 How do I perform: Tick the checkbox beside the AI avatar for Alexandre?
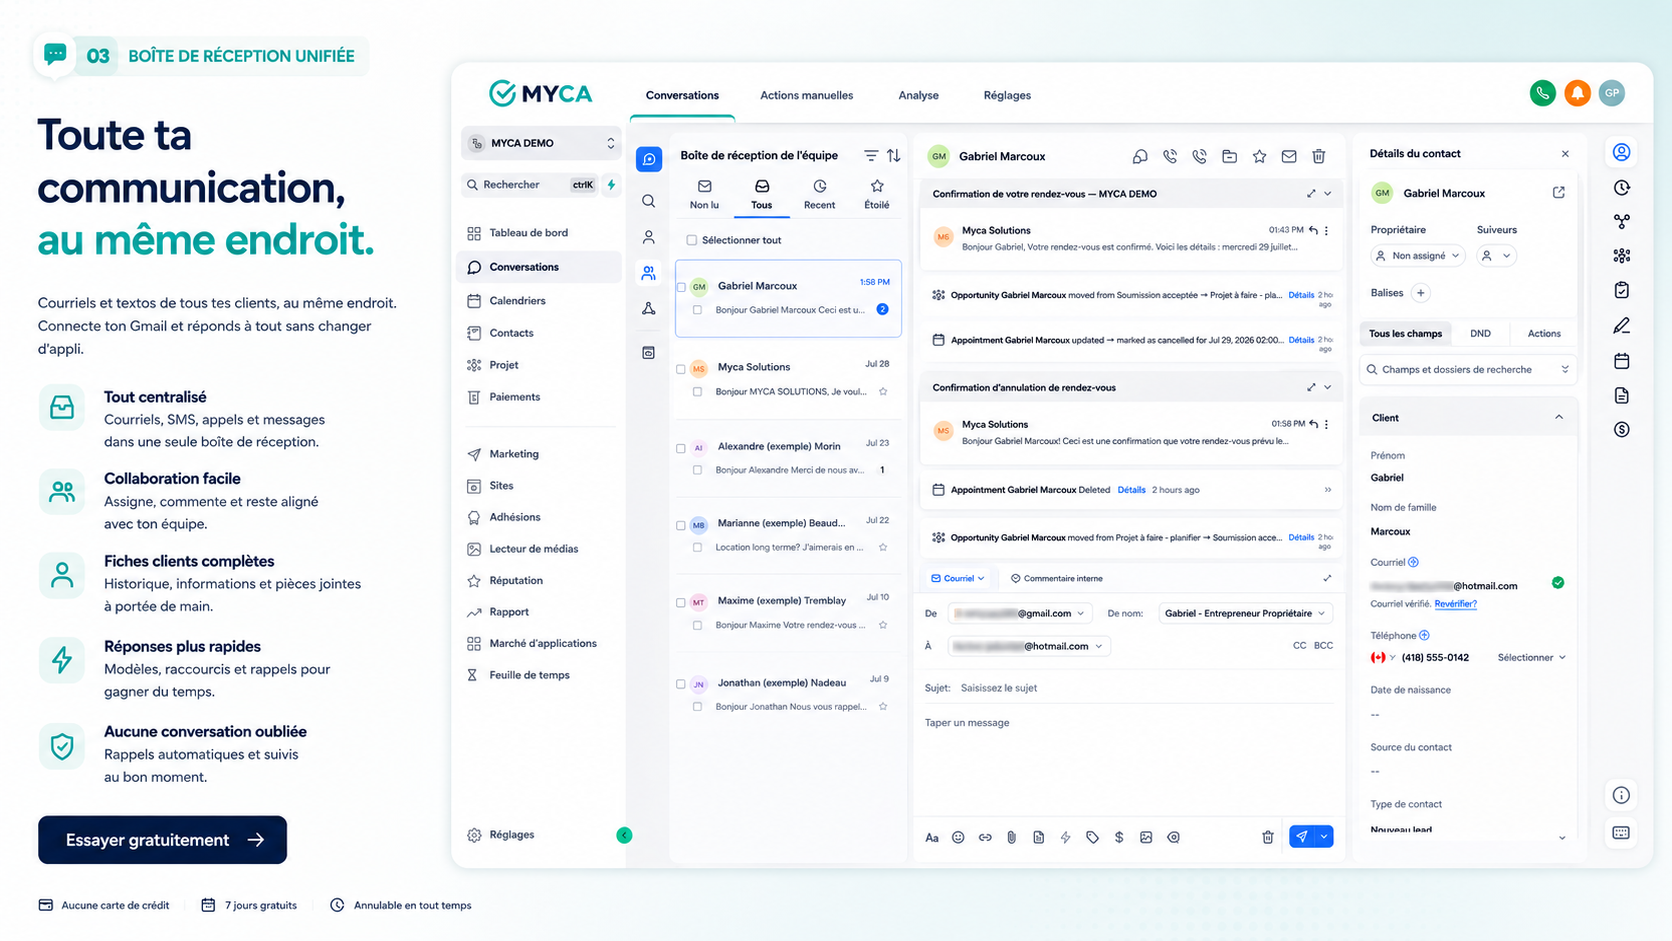[x=681, y=448]
